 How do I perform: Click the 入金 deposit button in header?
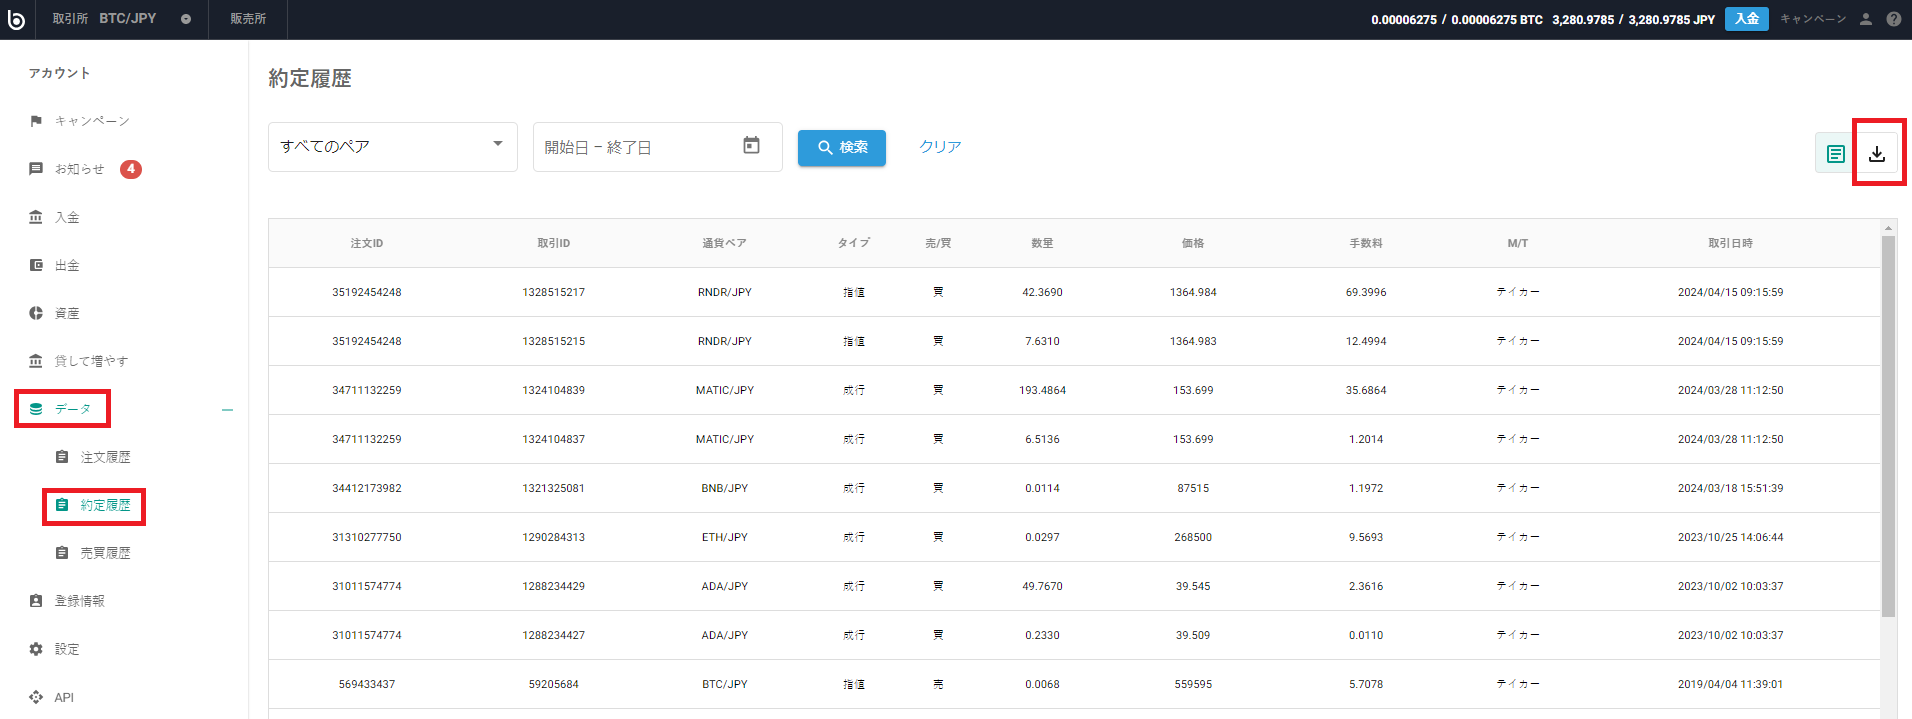(x=1746, y=19)
